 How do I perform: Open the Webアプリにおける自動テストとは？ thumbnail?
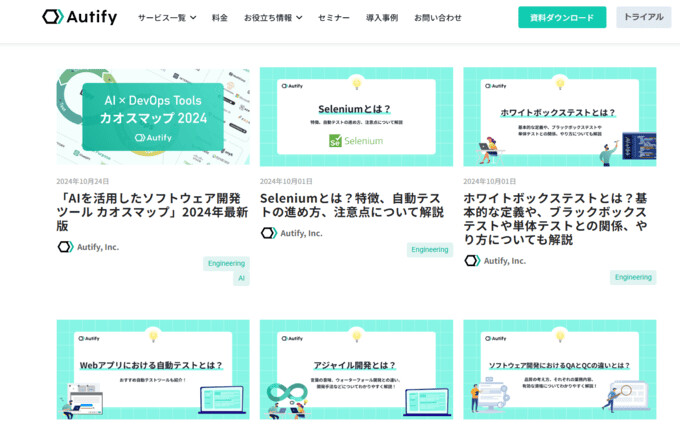coord(153,369)
